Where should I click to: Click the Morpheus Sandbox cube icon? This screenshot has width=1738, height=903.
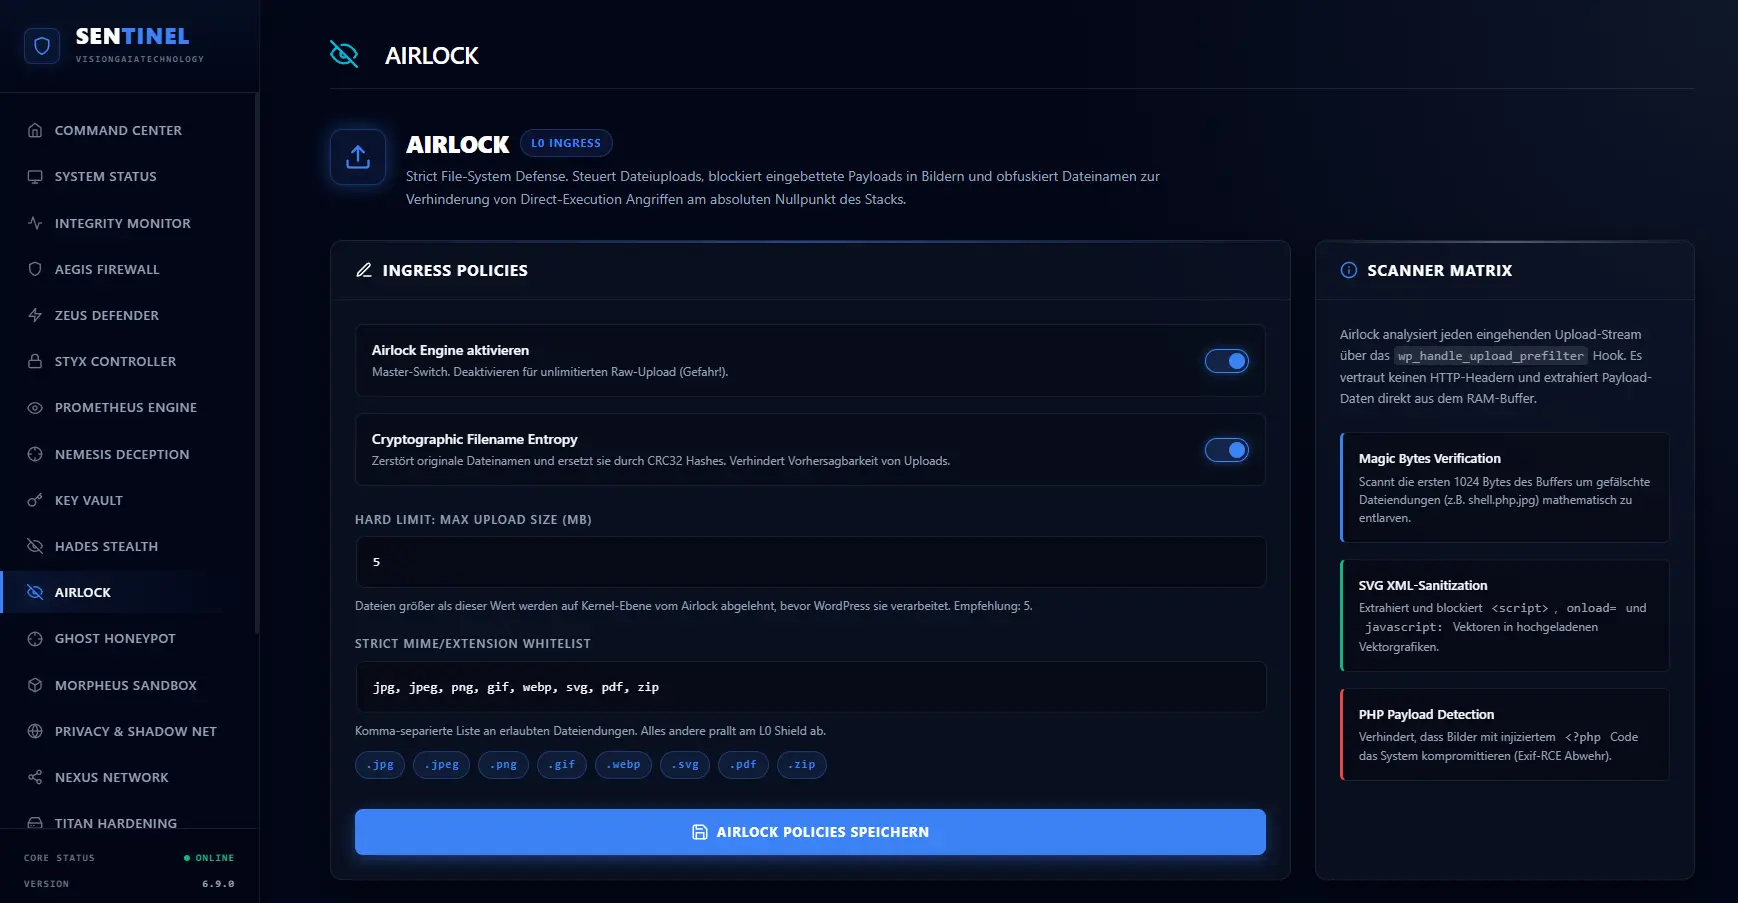[x=35, y=685]
